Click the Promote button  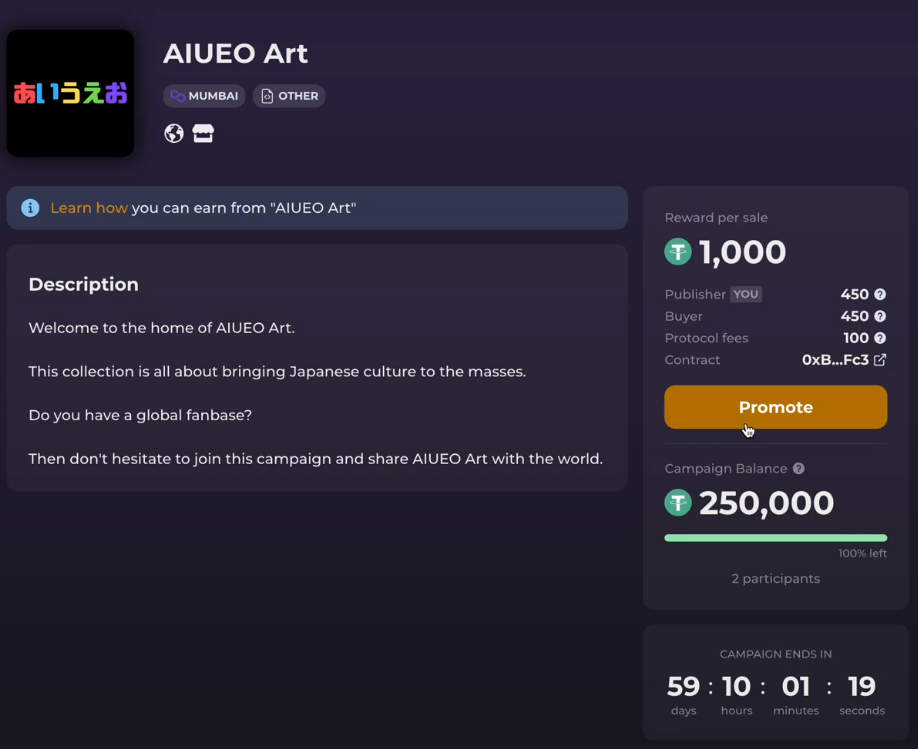(776, 407)
